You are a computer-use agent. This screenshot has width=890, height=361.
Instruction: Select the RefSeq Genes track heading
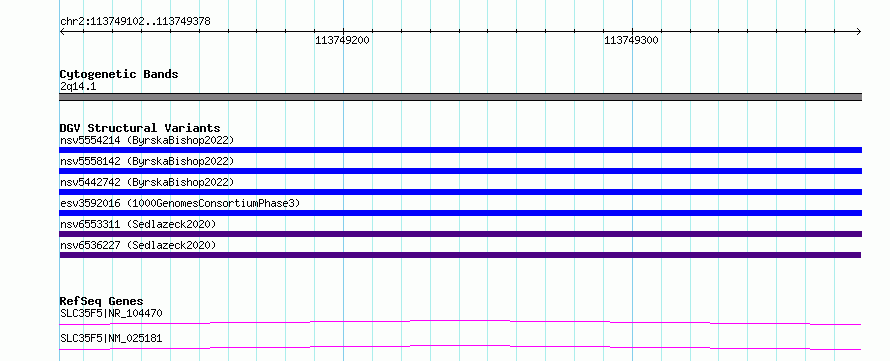tap(102, 301)
